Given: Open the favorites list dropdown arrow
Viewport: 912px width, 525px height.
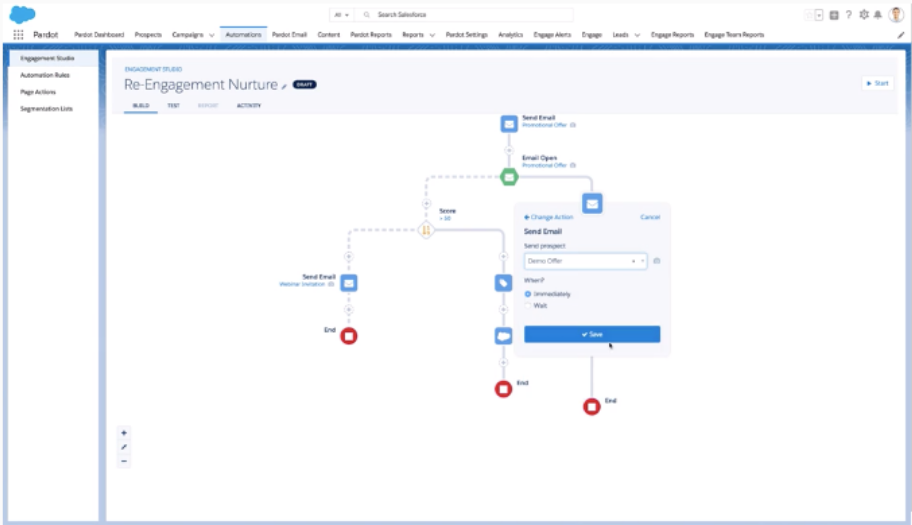Looking at the screenshot, I should click(819, 15).
